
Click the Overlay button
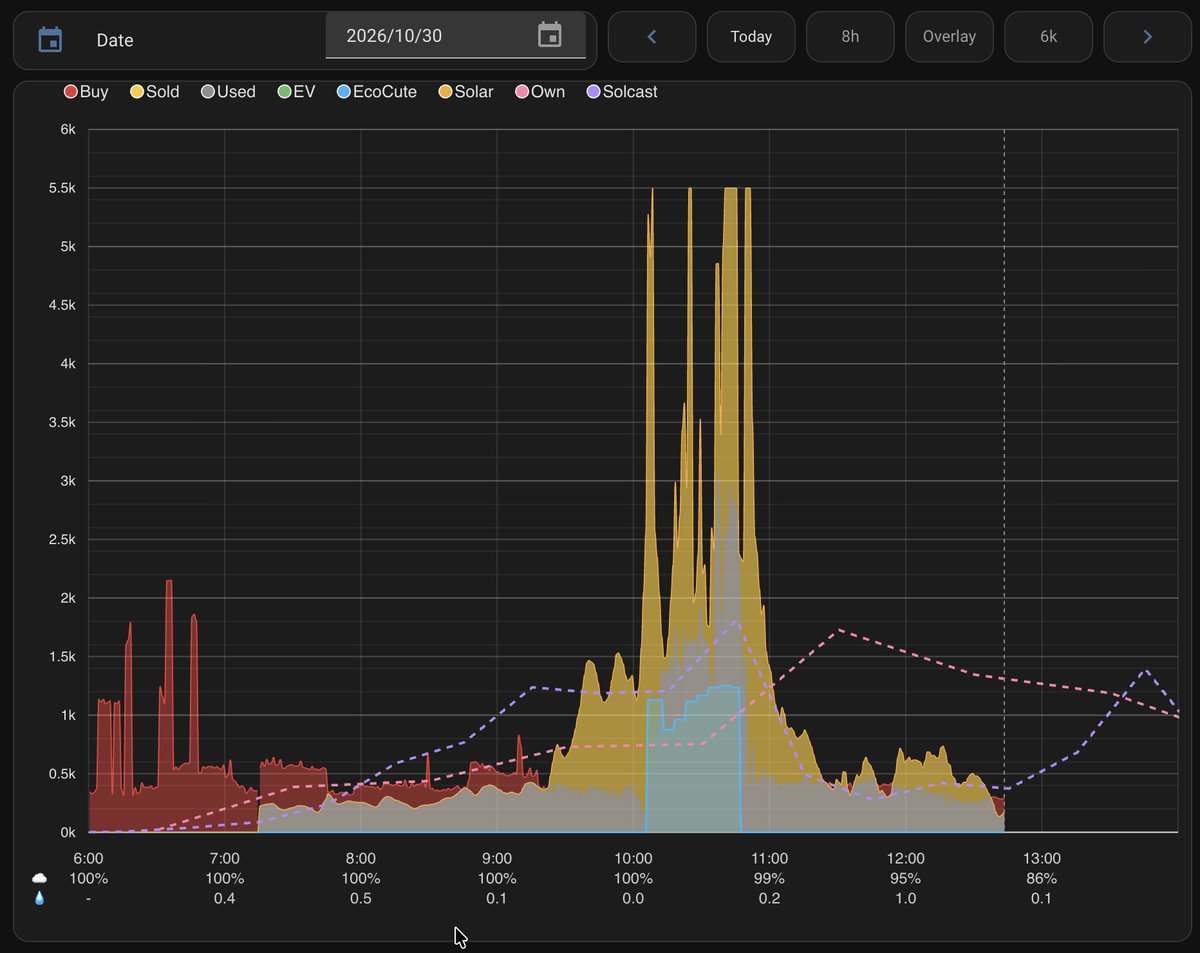(x=949, y=37)
